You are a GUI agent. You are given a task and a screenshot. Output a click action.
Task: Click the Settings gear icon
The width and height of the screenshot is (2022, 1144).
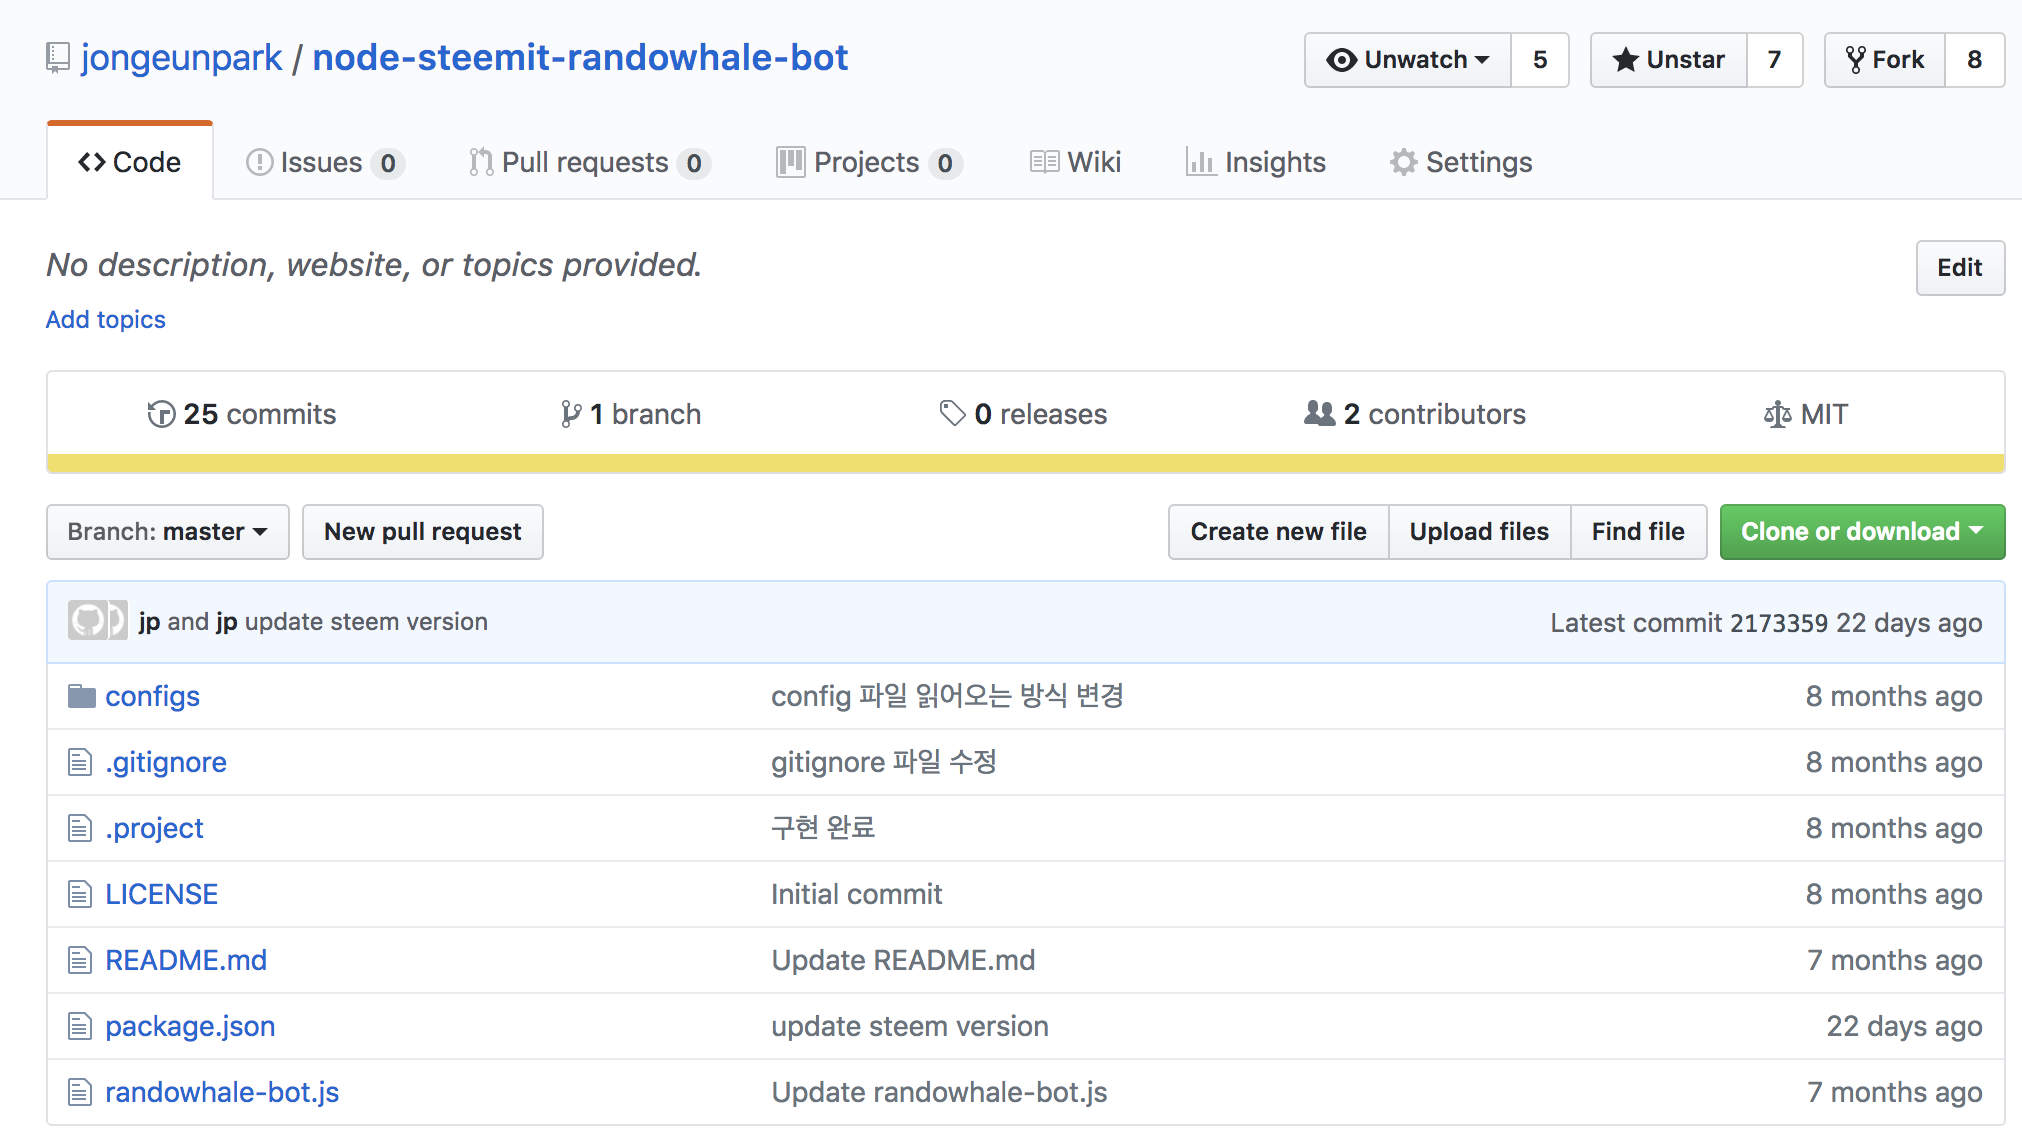click(1404, 162)
